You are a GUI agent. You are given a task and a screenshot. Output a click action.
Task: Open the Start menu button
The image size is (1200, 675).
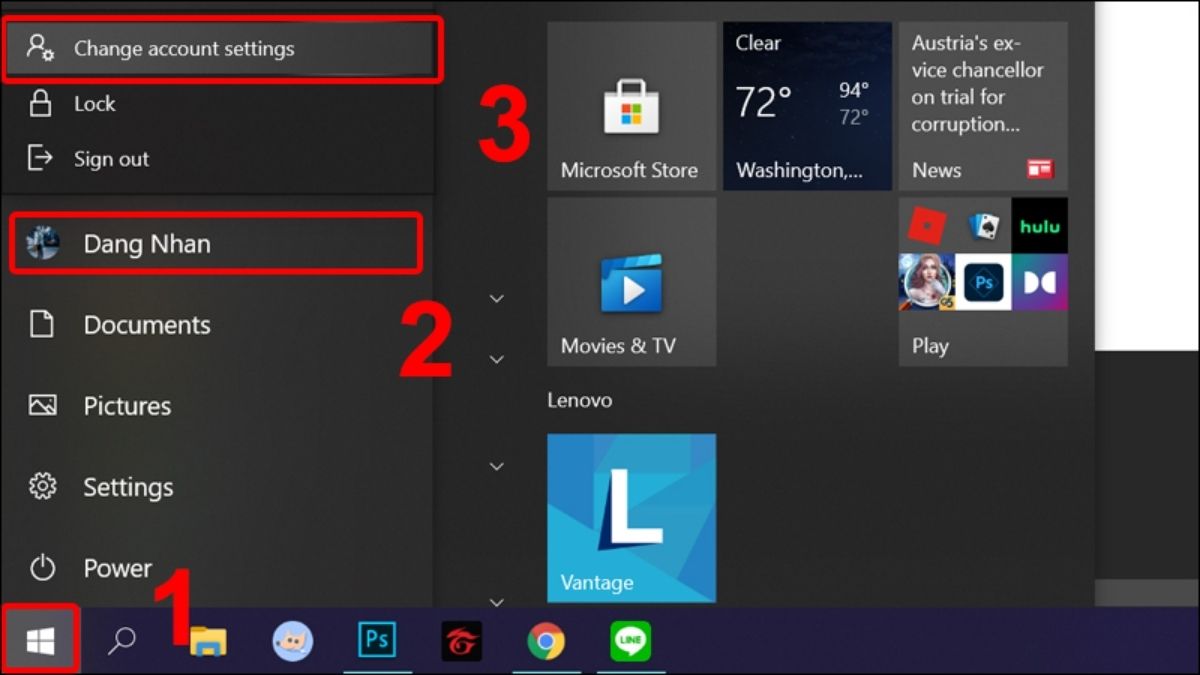coord(40,638)
